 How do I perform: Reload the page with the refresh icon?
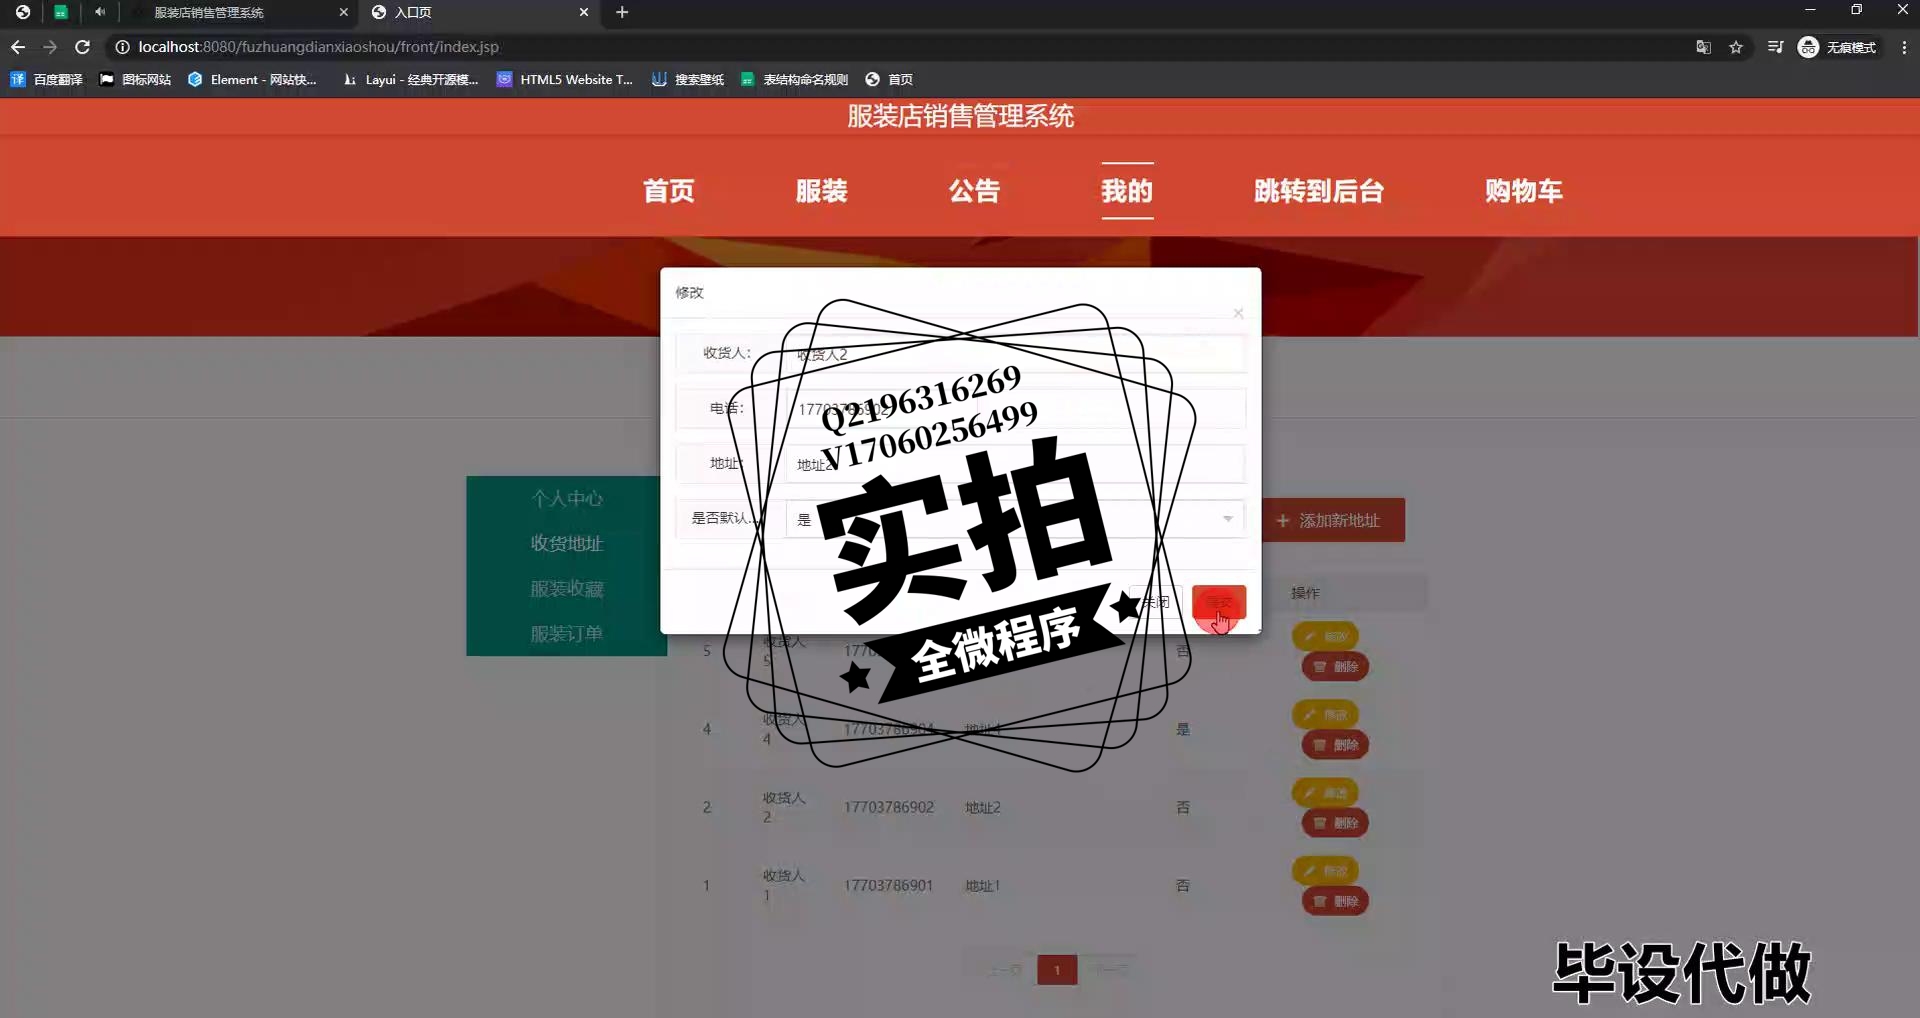83,47
